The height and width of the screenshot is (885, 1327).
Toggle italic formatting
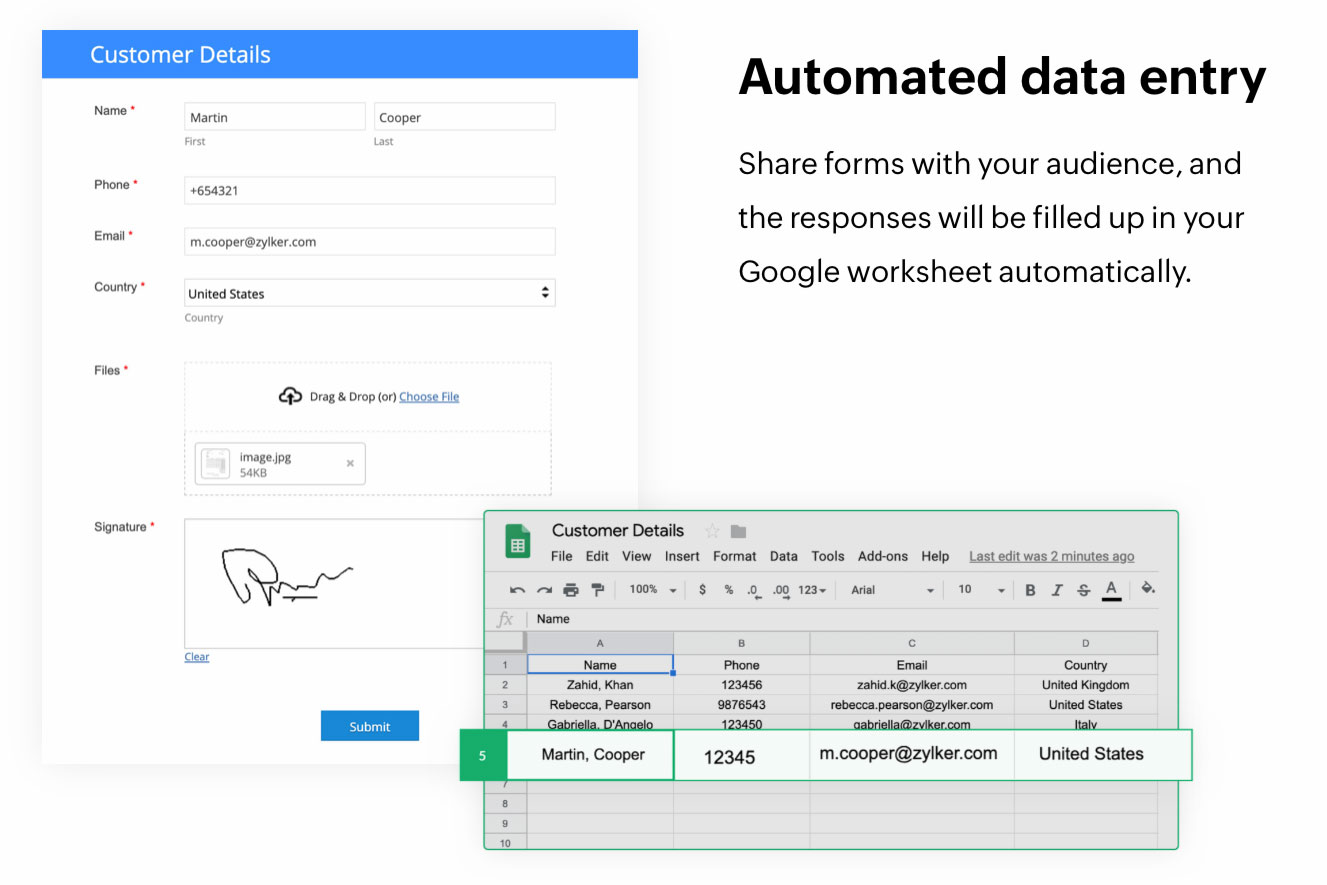coord(1055,589)
